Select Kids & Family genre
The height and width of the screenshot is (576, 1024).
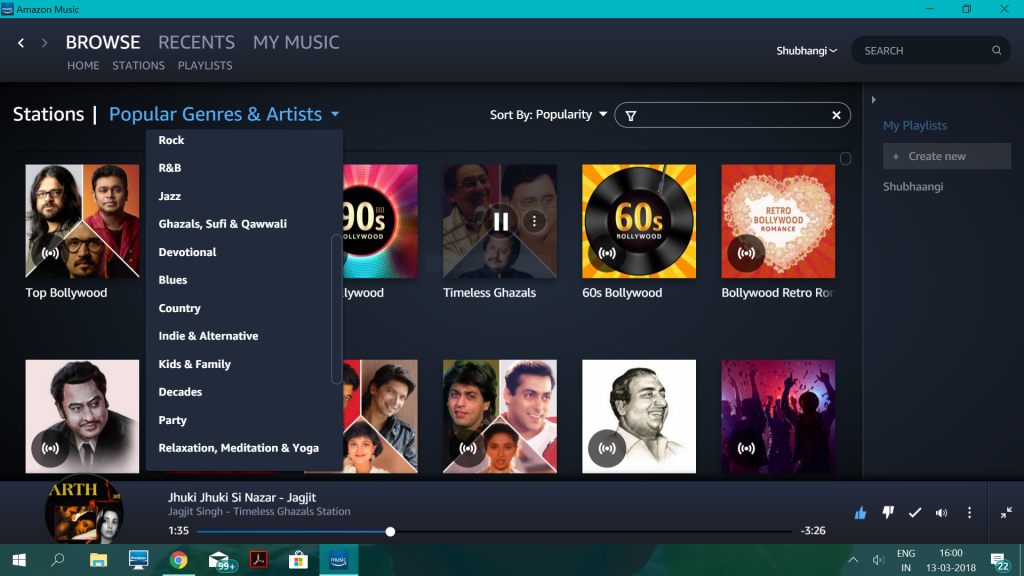pos(195,364)
